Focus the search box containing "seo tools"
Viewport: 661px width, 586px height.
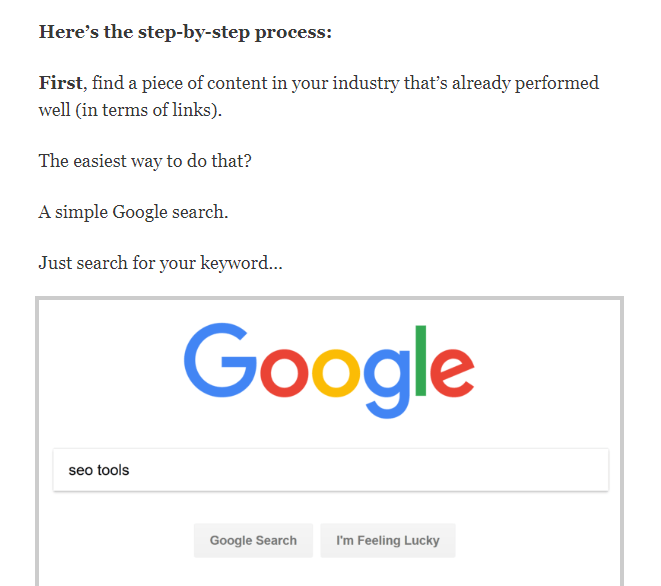point(330,470)
